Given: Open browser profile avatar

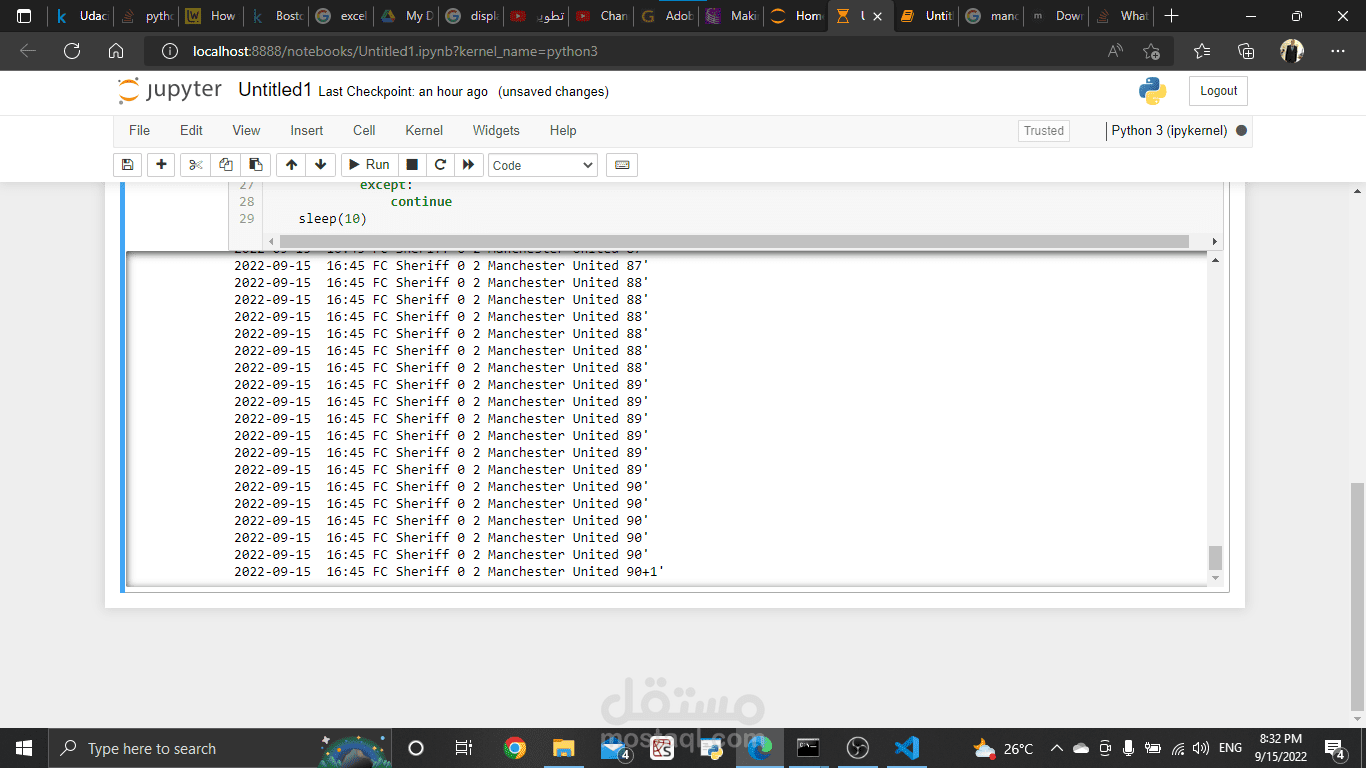Looking at the screenshot, I should click(x=1292, y=51).
